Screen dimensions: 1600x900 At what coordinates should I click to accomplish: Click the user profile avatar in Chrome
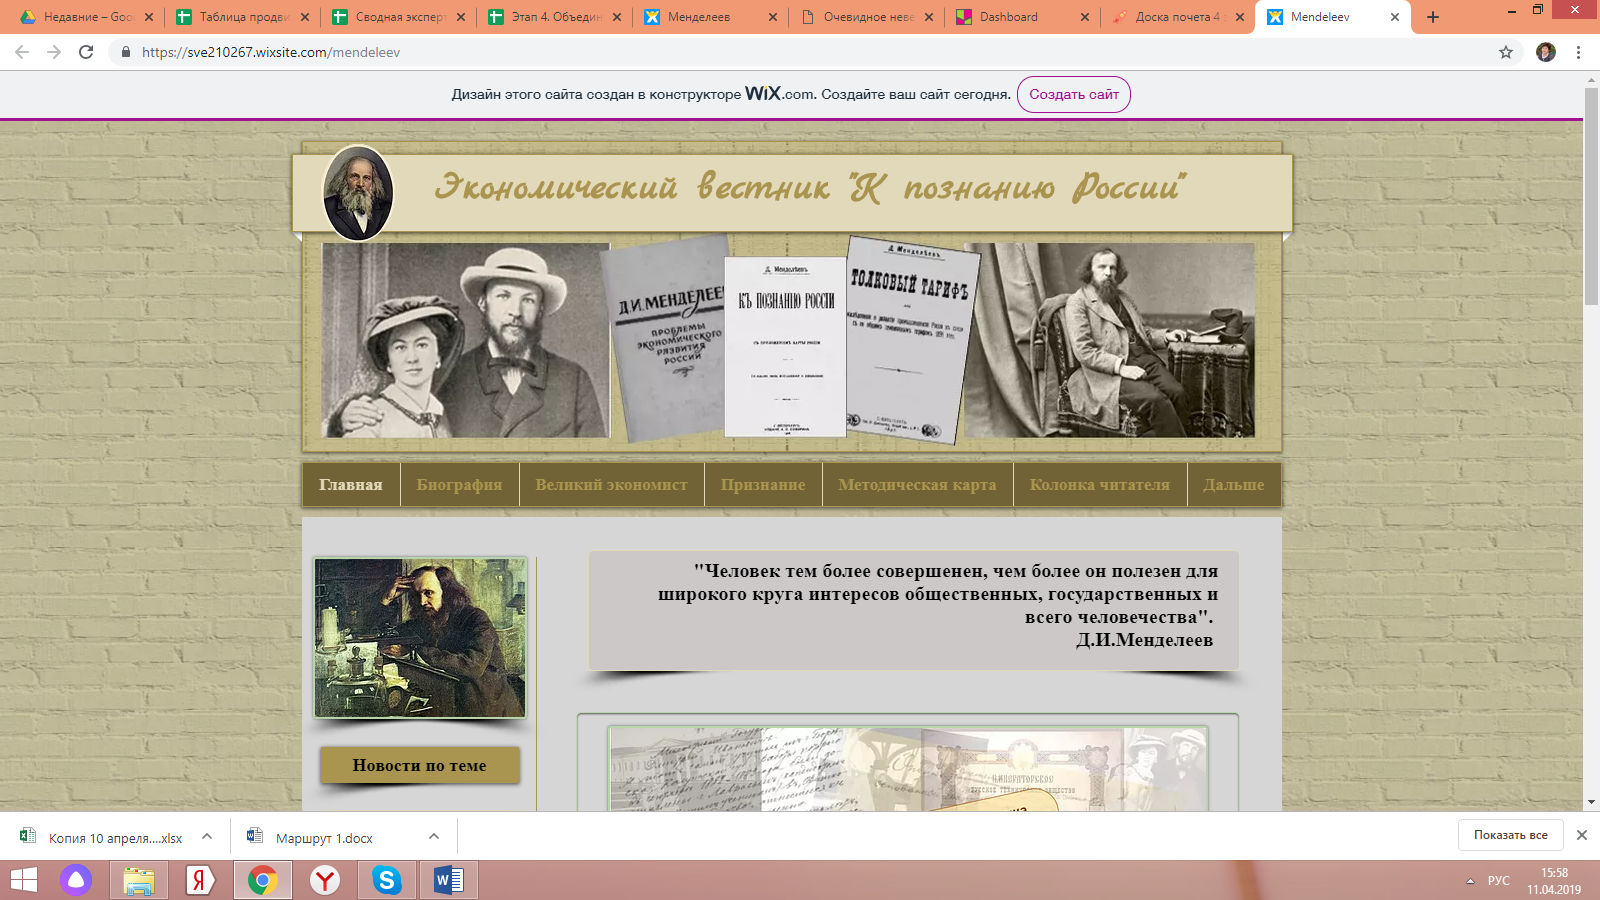tap(1545, 52)
